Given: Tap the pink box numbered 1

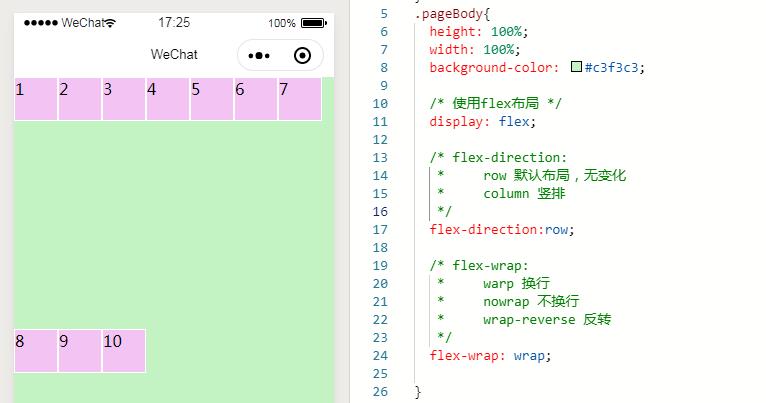Looking at the screenshot, I should tap(36, 99).
